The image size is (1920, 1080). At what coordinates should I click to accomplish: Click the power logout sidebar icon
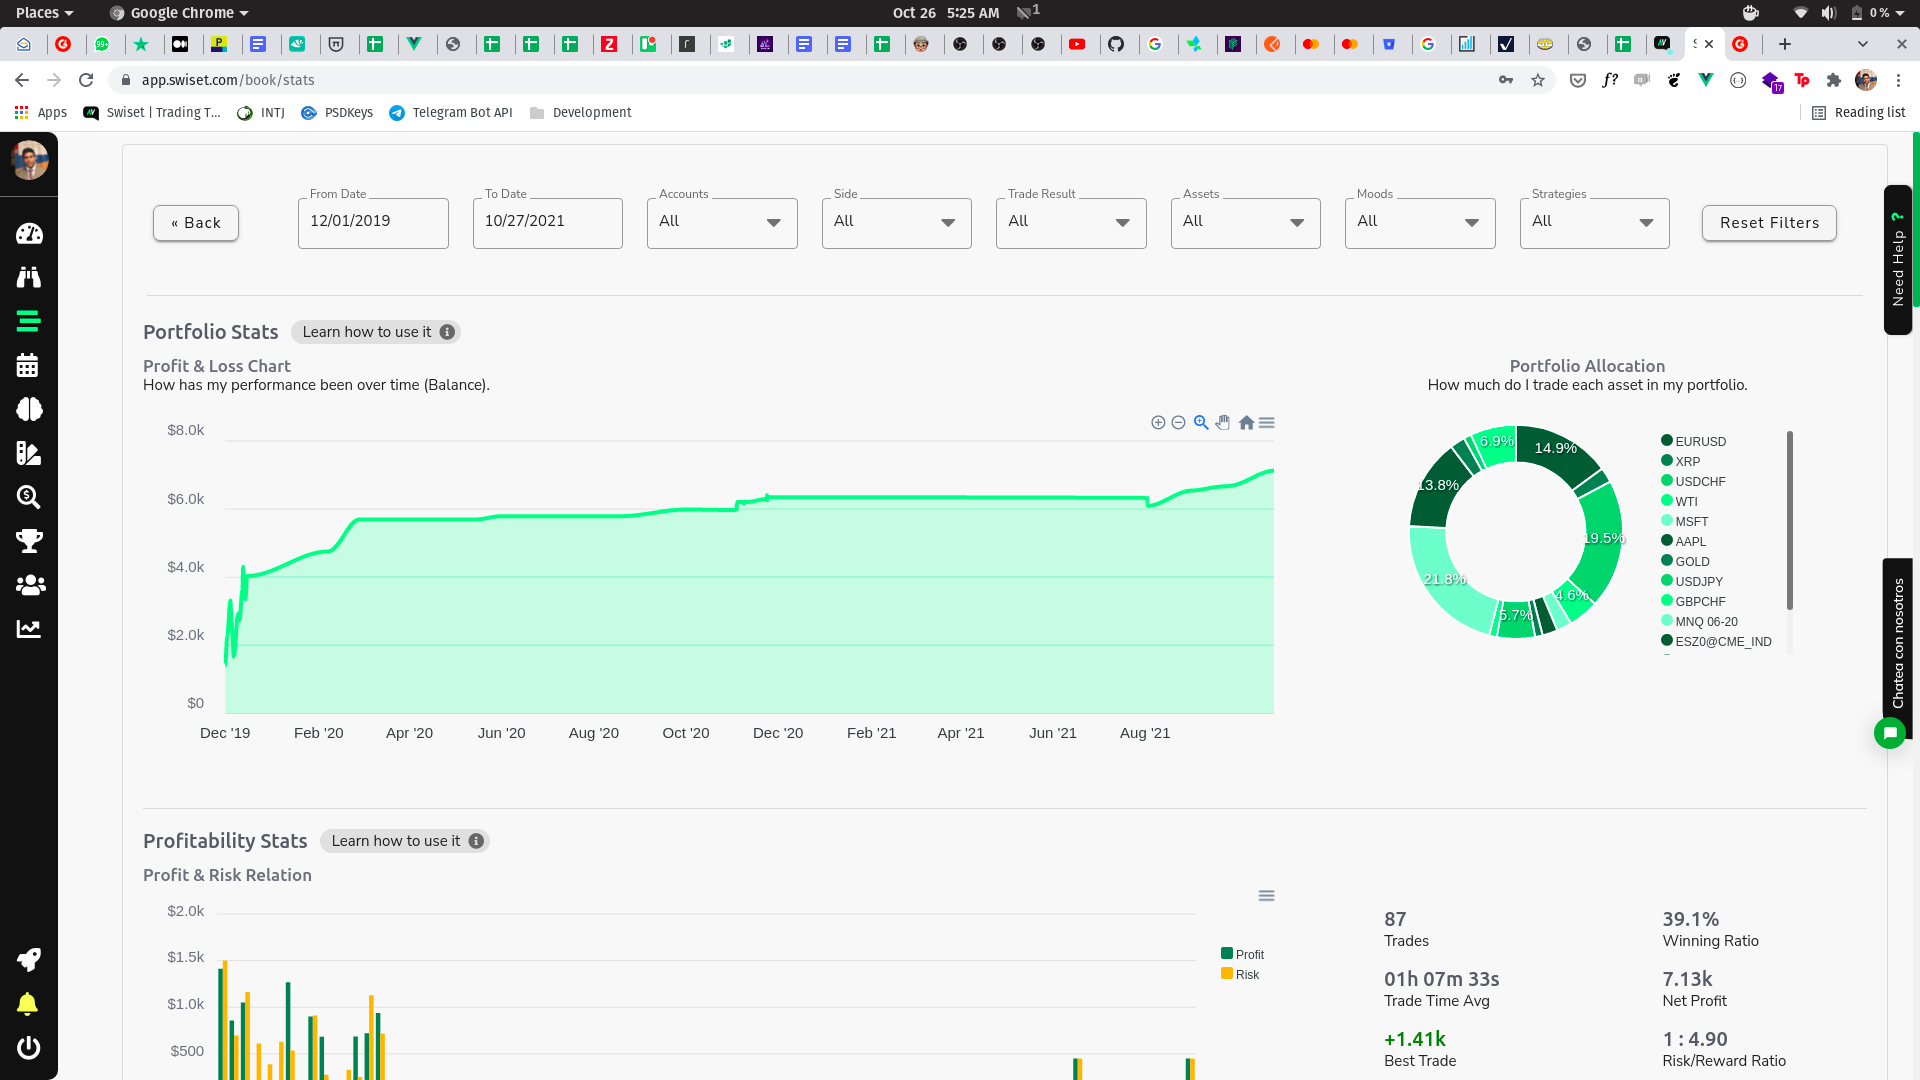pos(28,1047)
